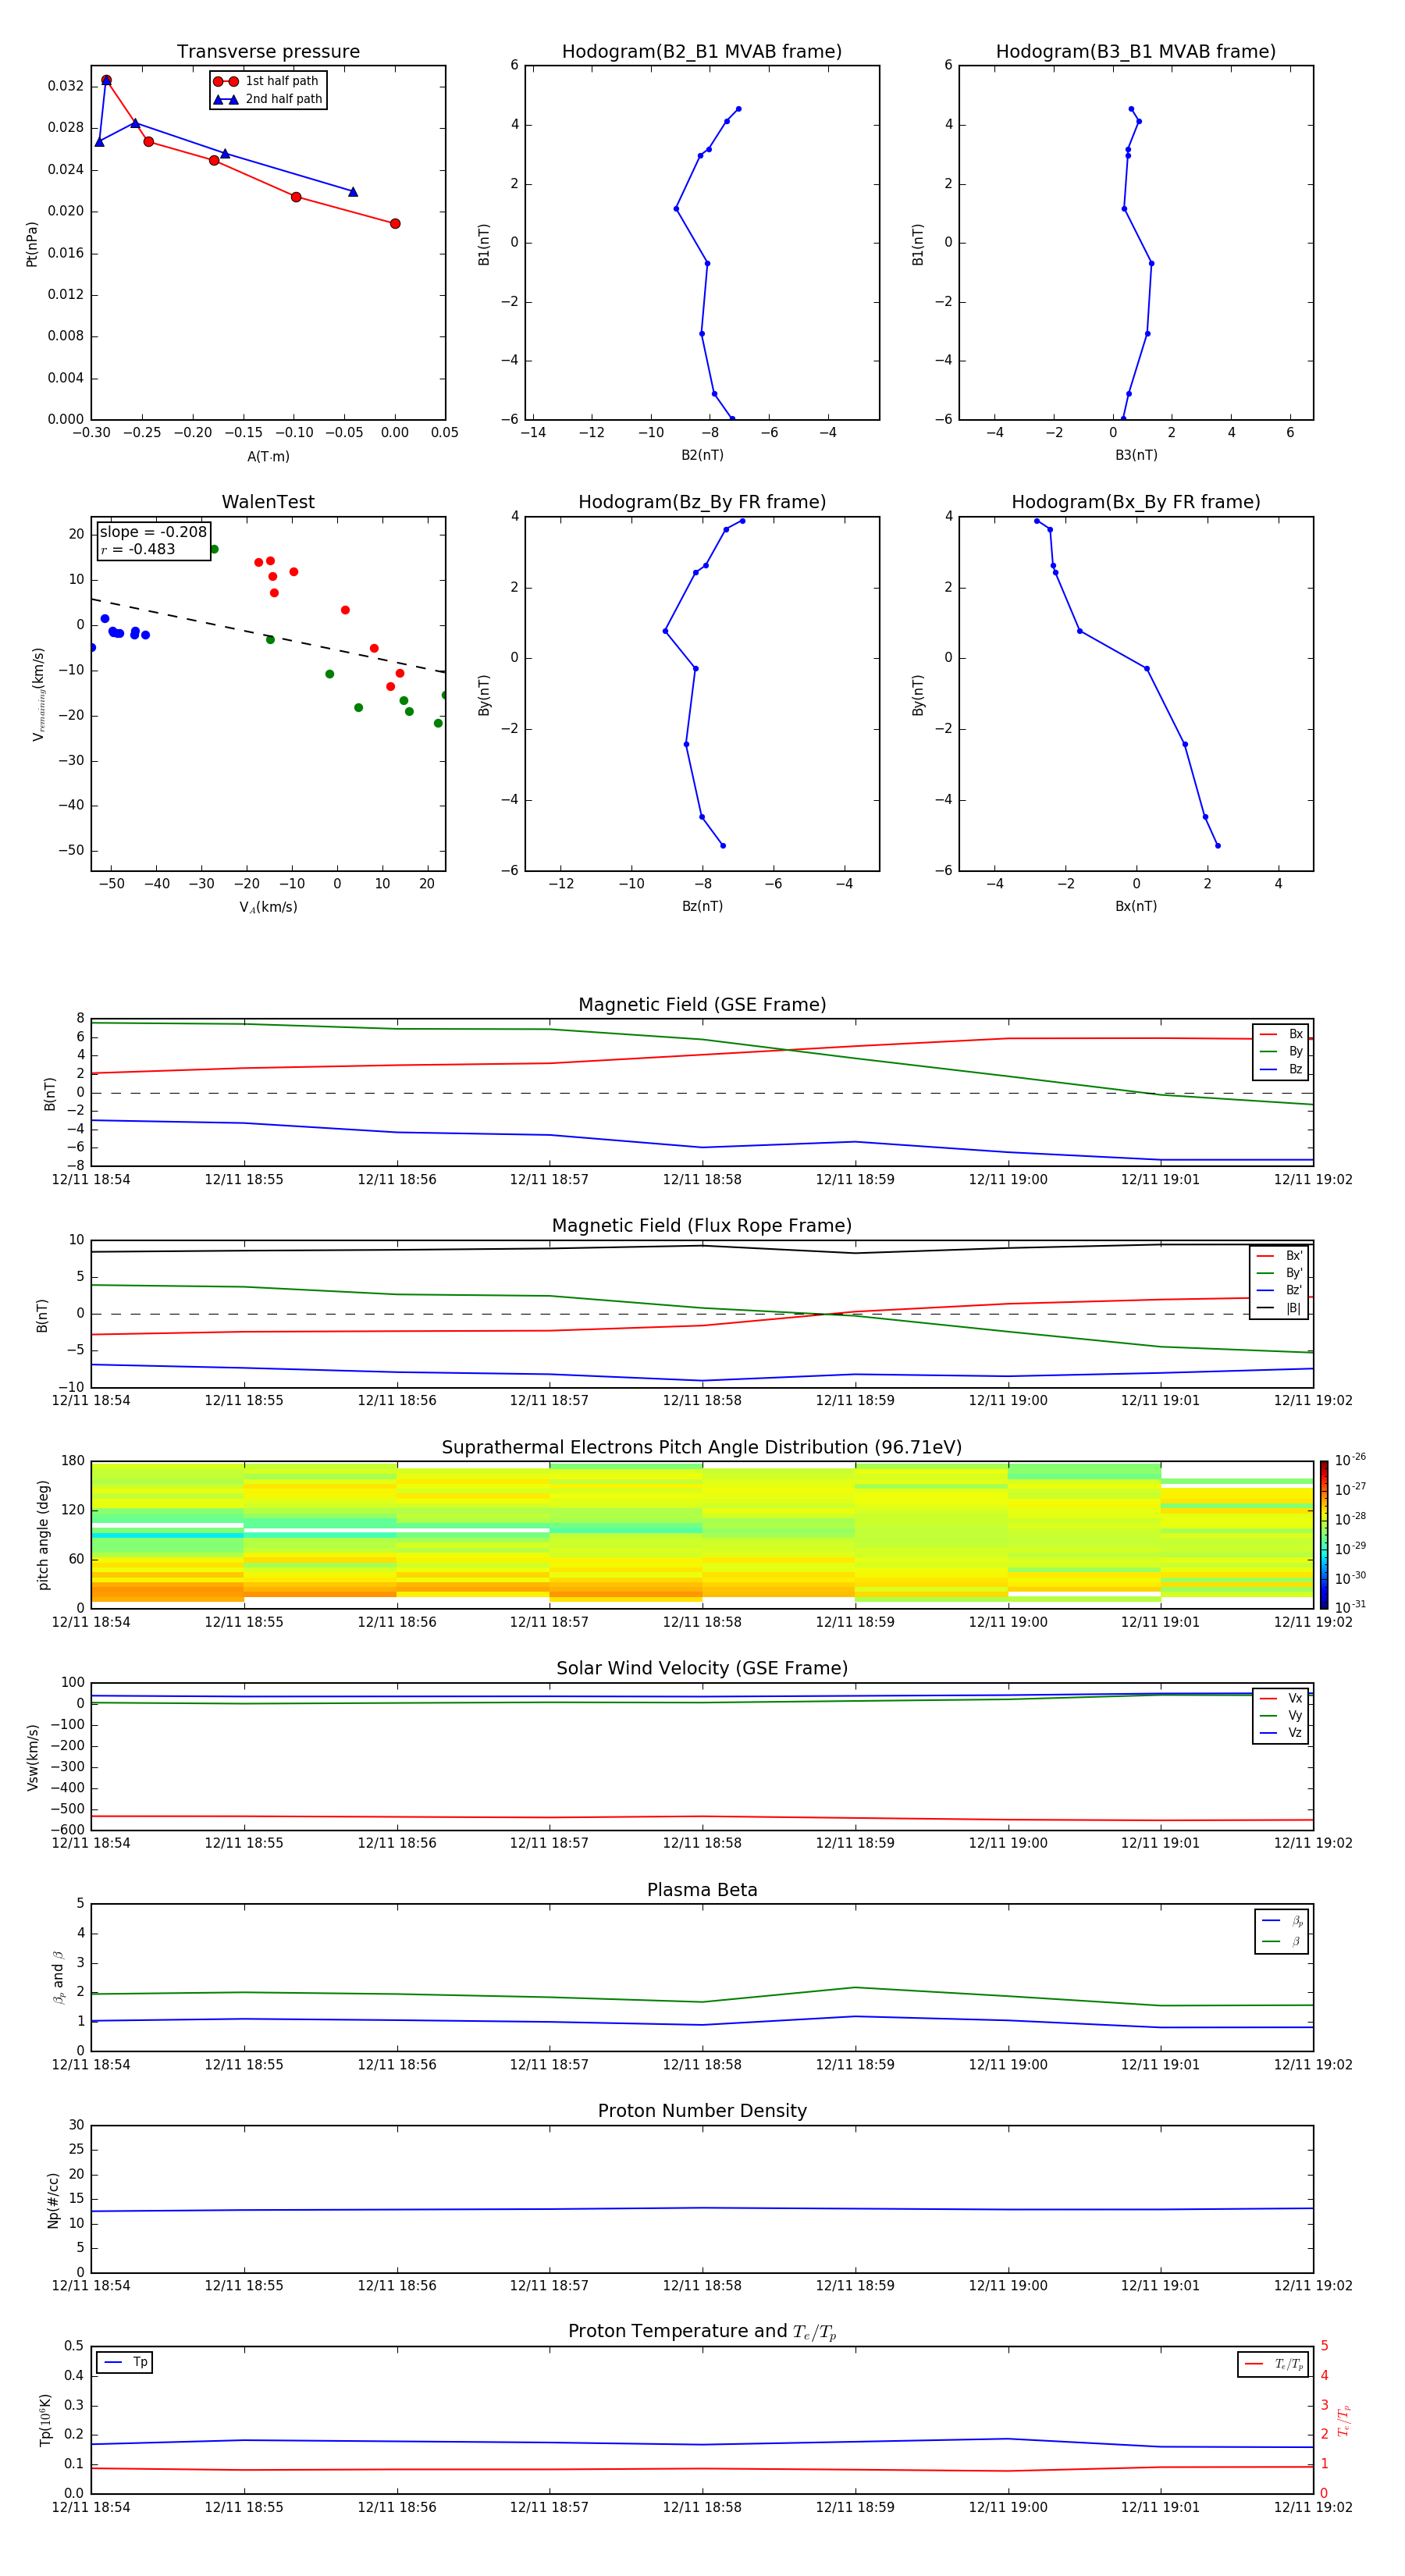The width and height of the screenshot is (1405, 2576).
Task: Click the "WalenTest" plot title
Action: (268, 502)
